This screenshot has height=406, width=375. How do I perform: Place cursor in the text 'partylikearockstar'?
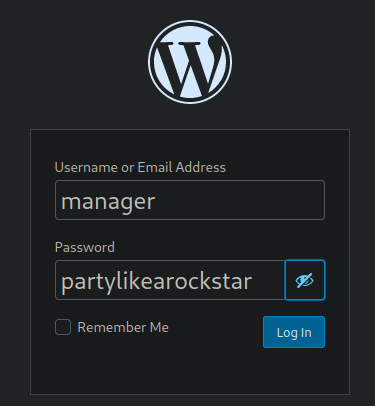tap(156, 282)
